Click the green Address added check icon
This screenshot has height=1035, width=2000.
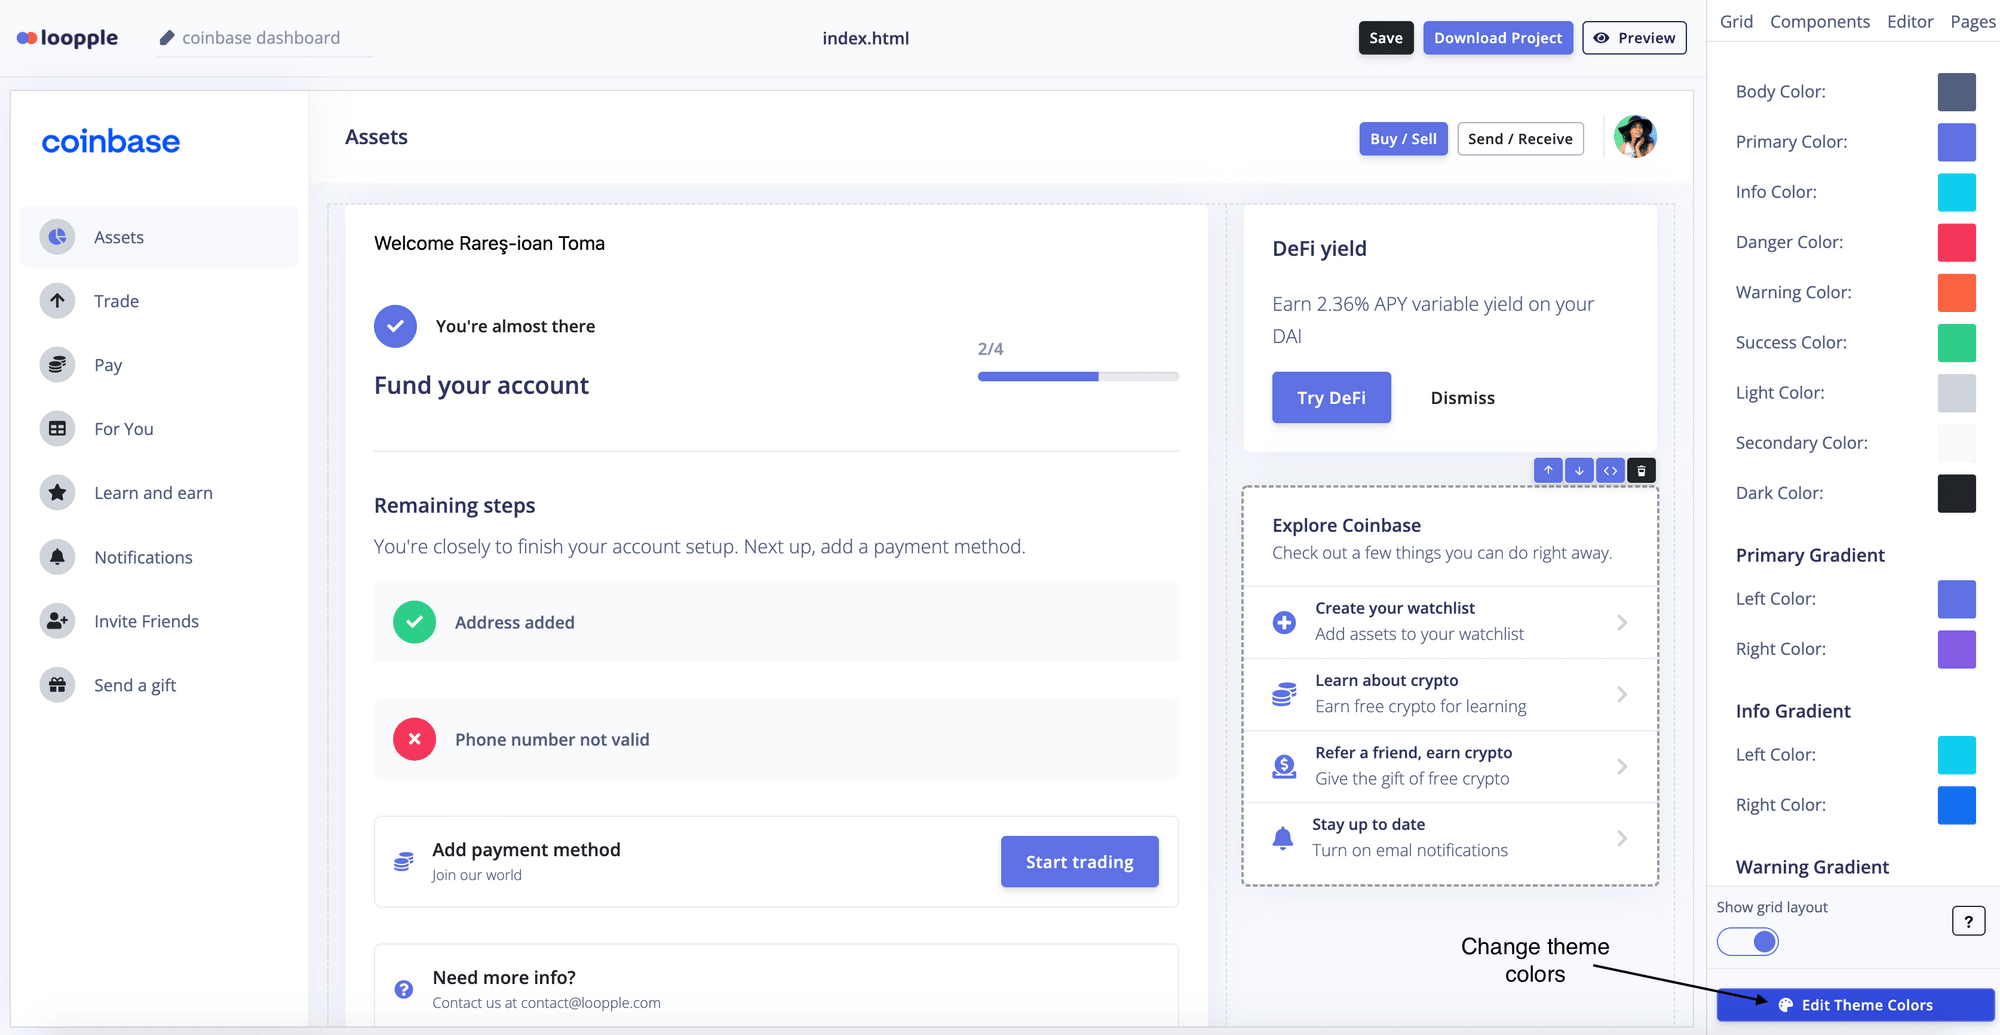coord(414,622)
